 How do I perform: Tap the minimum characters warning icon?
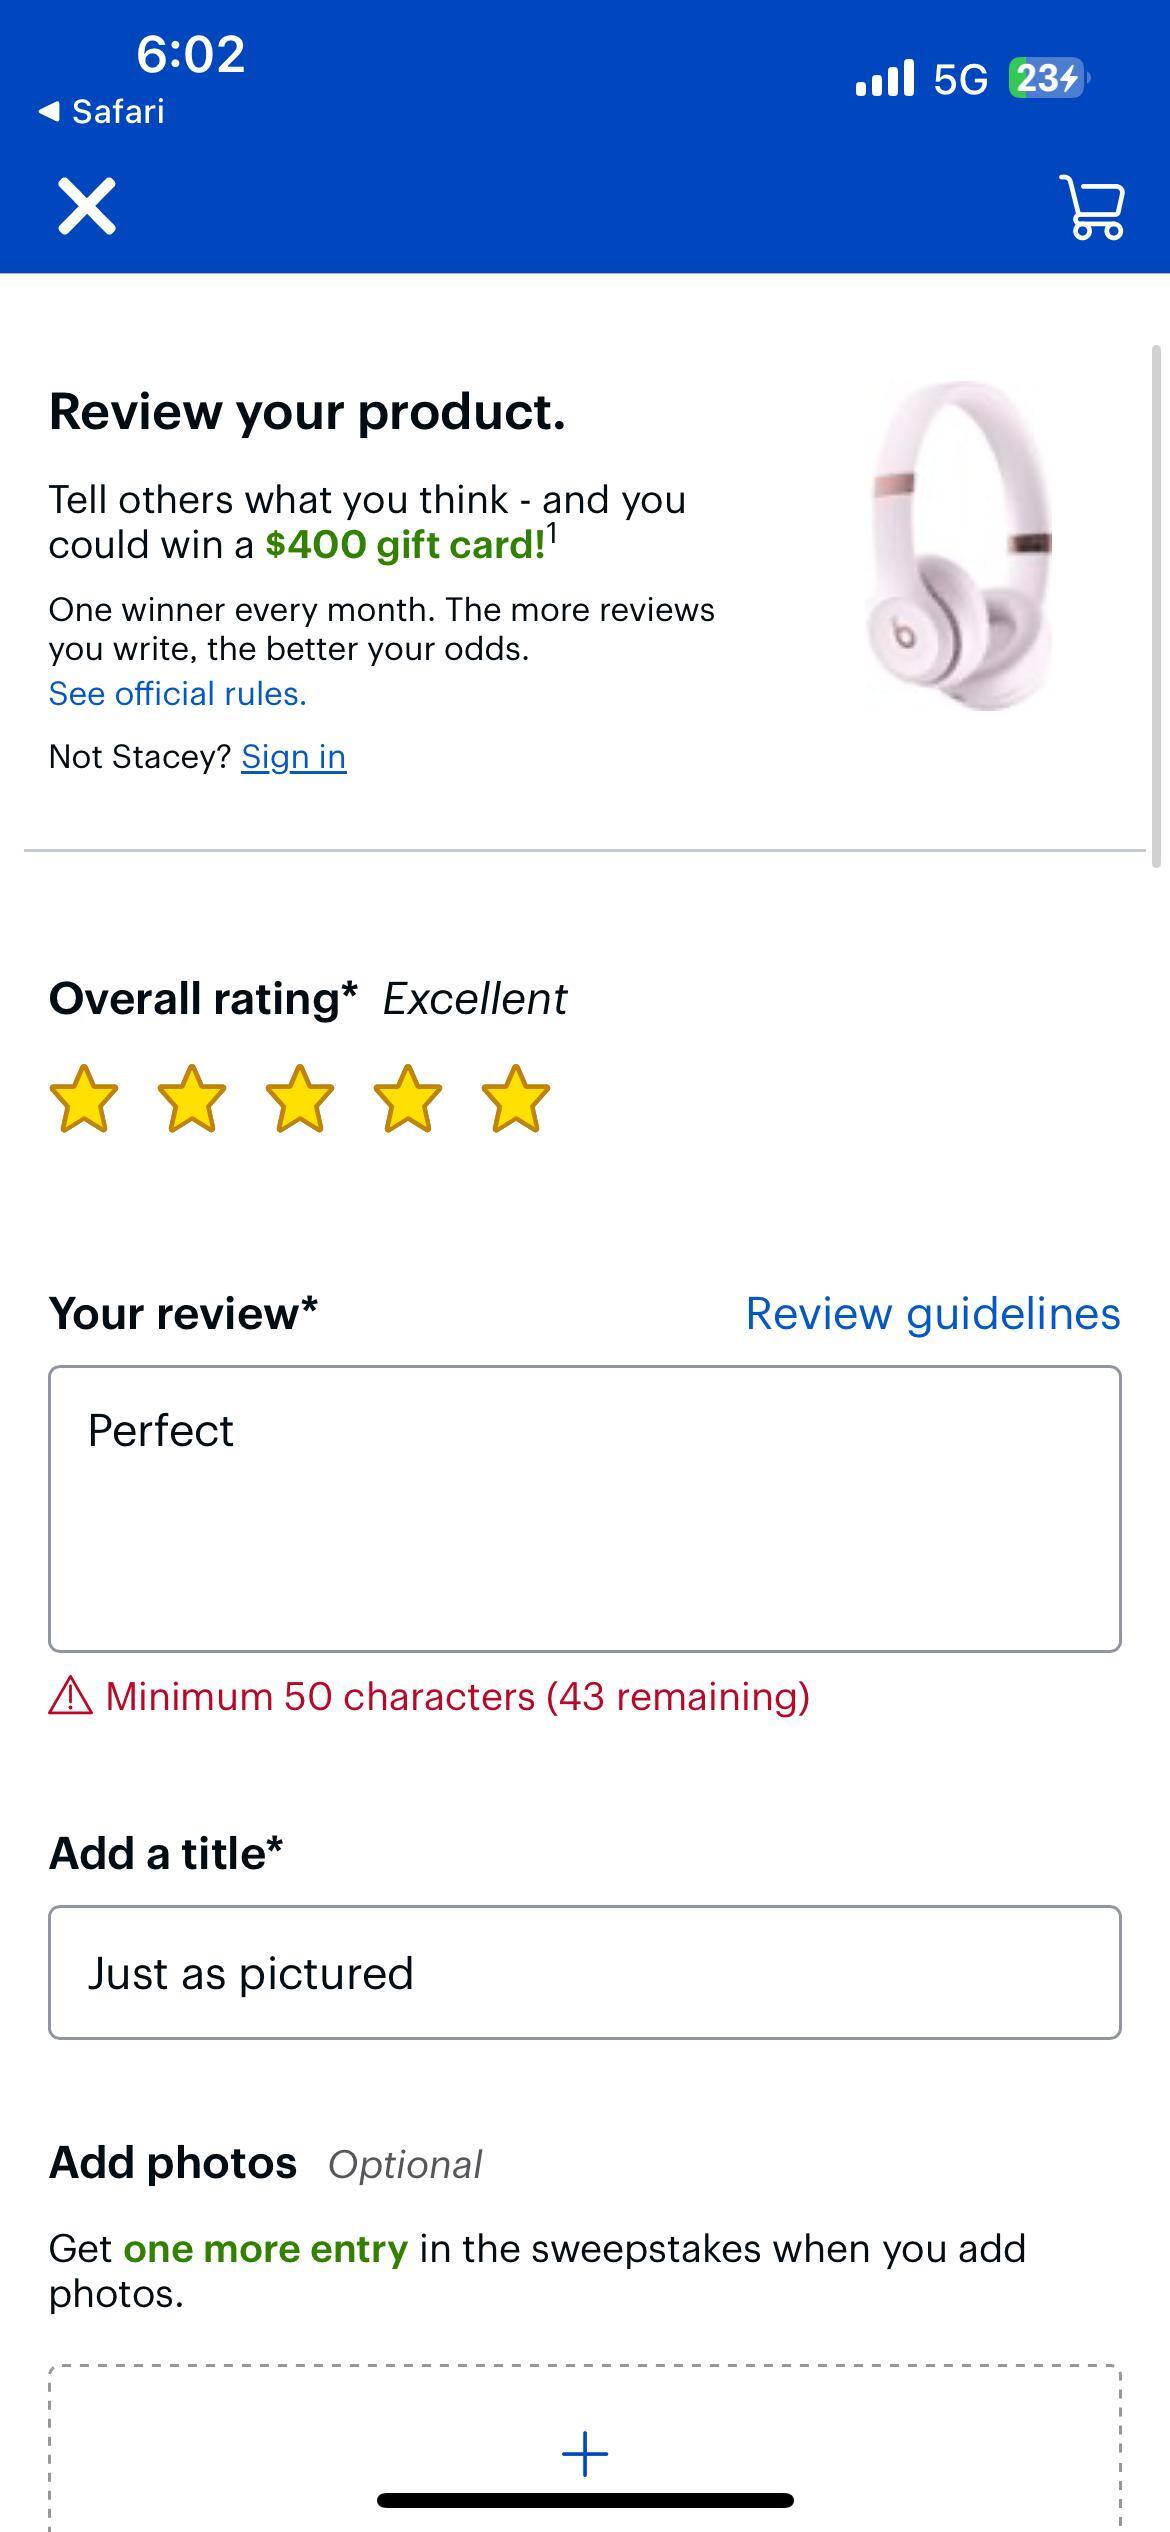[71, 1696]
